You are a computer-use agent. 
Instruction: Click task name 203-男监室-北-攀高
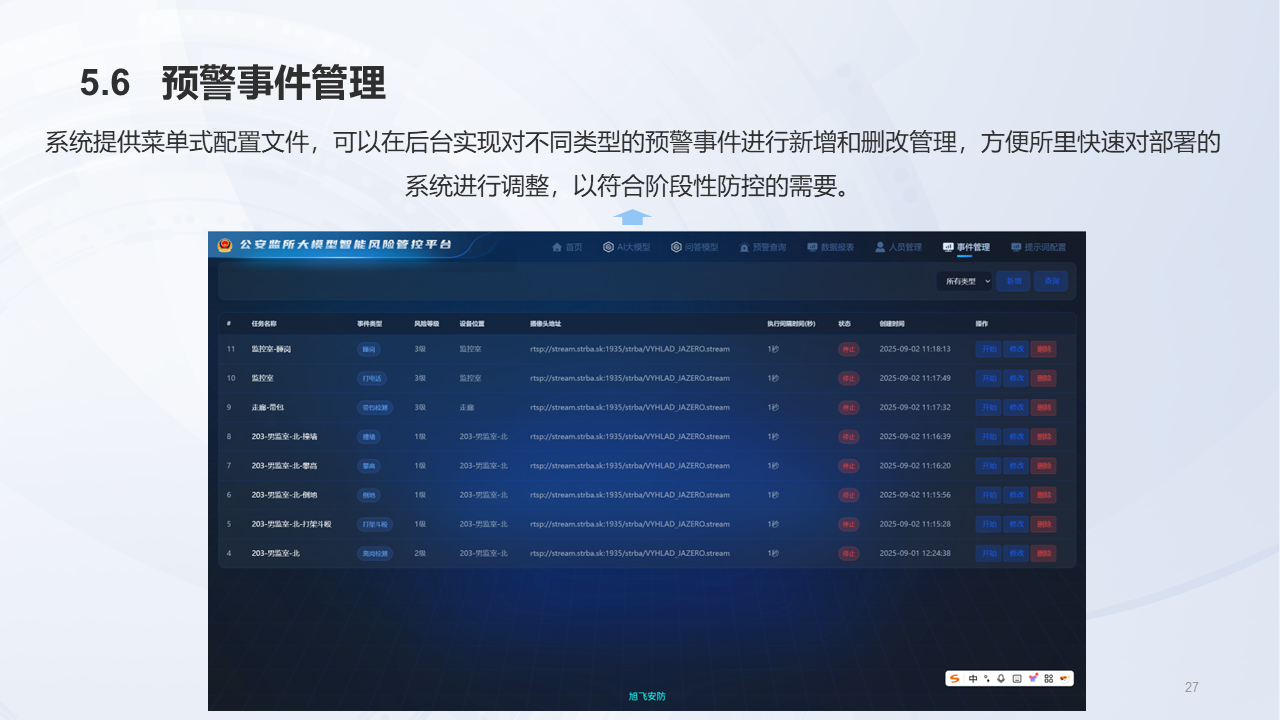(x=284, y=465)
